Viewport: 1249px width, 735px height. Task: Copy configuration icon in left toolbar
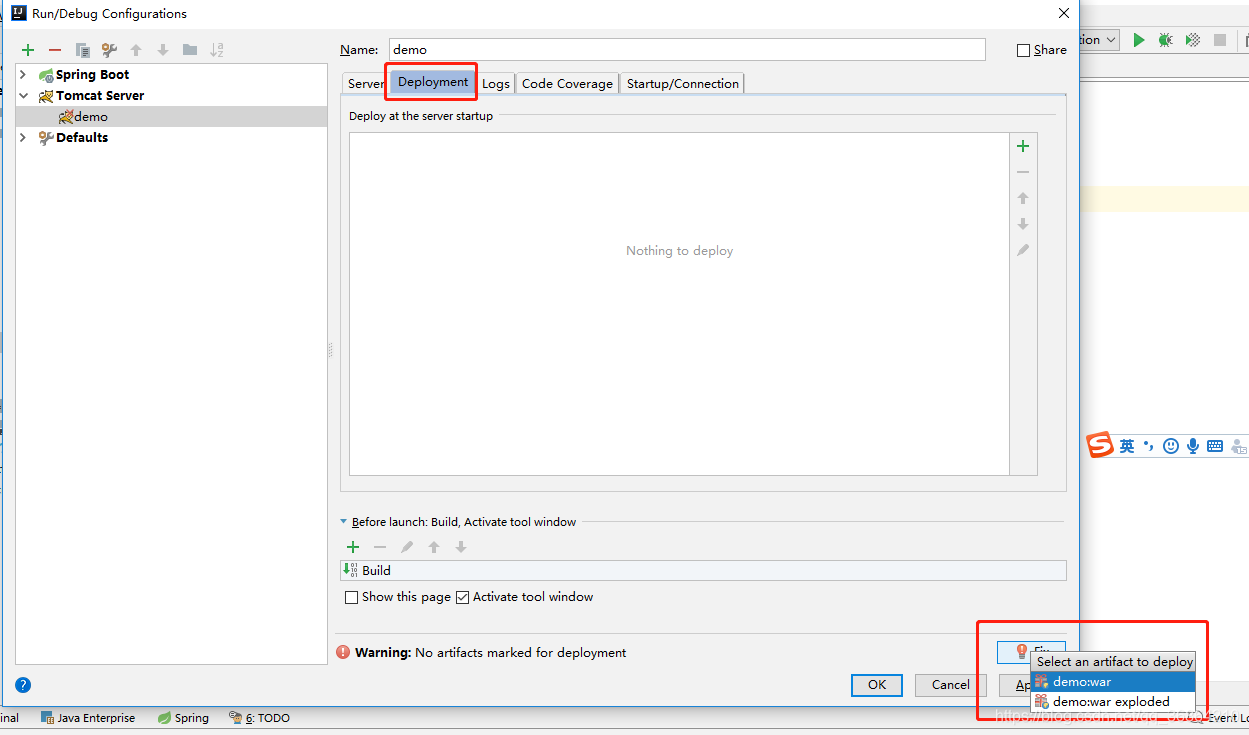[83, 50]
